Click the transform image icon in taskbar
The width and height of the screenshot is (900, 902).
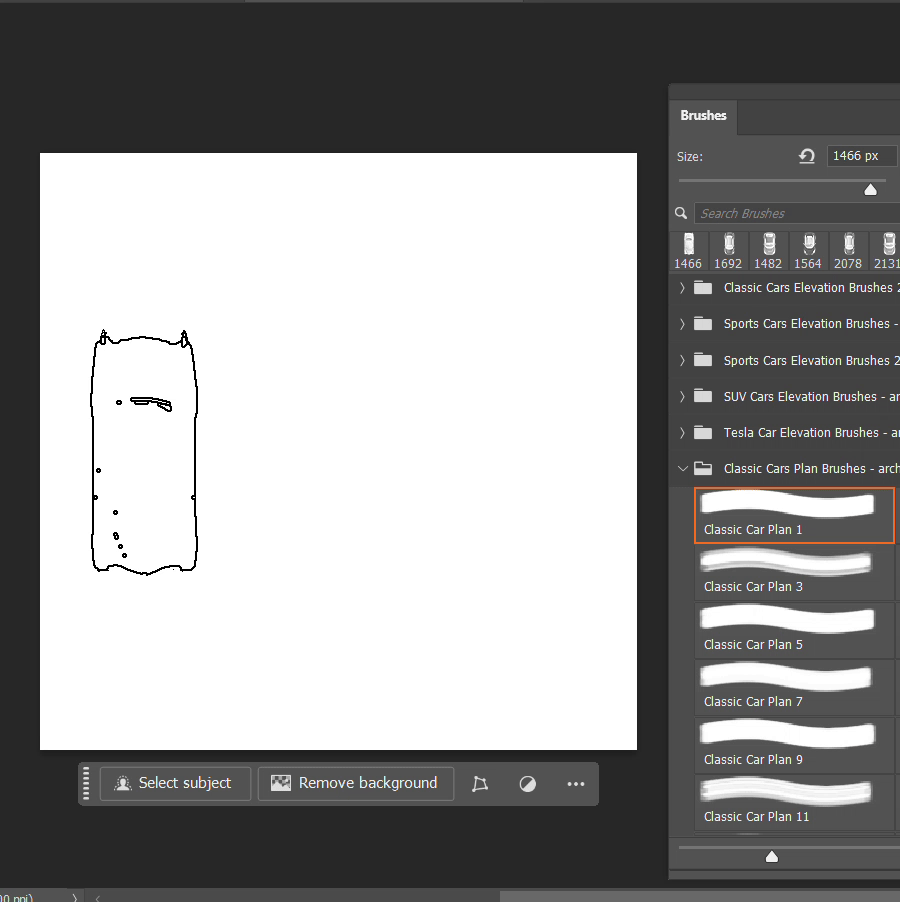coord(480,784)
